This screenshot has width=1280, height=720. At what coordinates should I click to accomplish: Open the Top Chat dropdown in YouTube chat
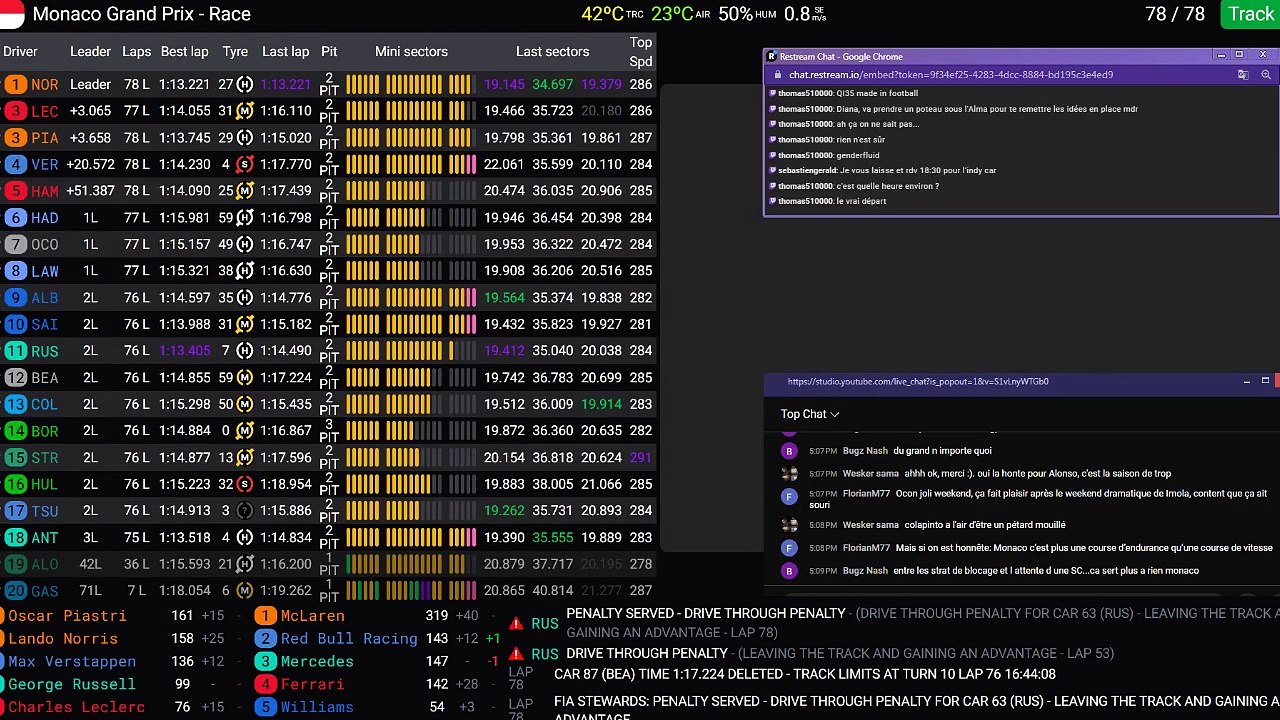[x=810, y=414]
